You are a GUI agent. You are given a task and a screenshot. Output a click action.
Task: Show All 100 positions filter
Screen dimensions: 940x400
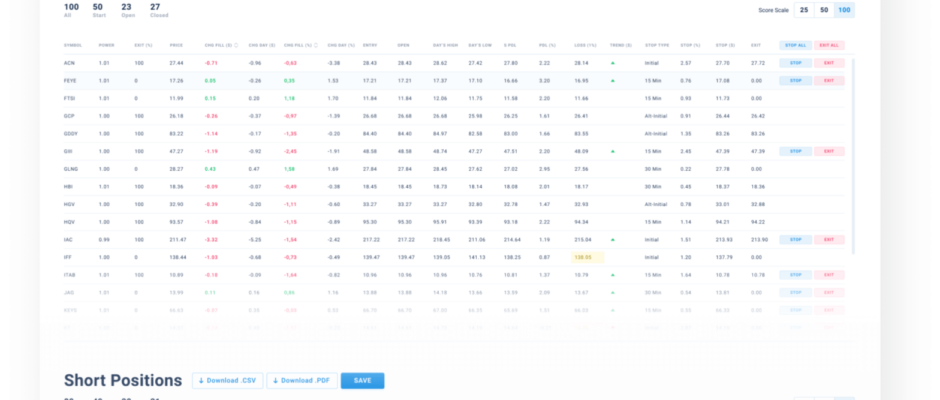point(71,10)
